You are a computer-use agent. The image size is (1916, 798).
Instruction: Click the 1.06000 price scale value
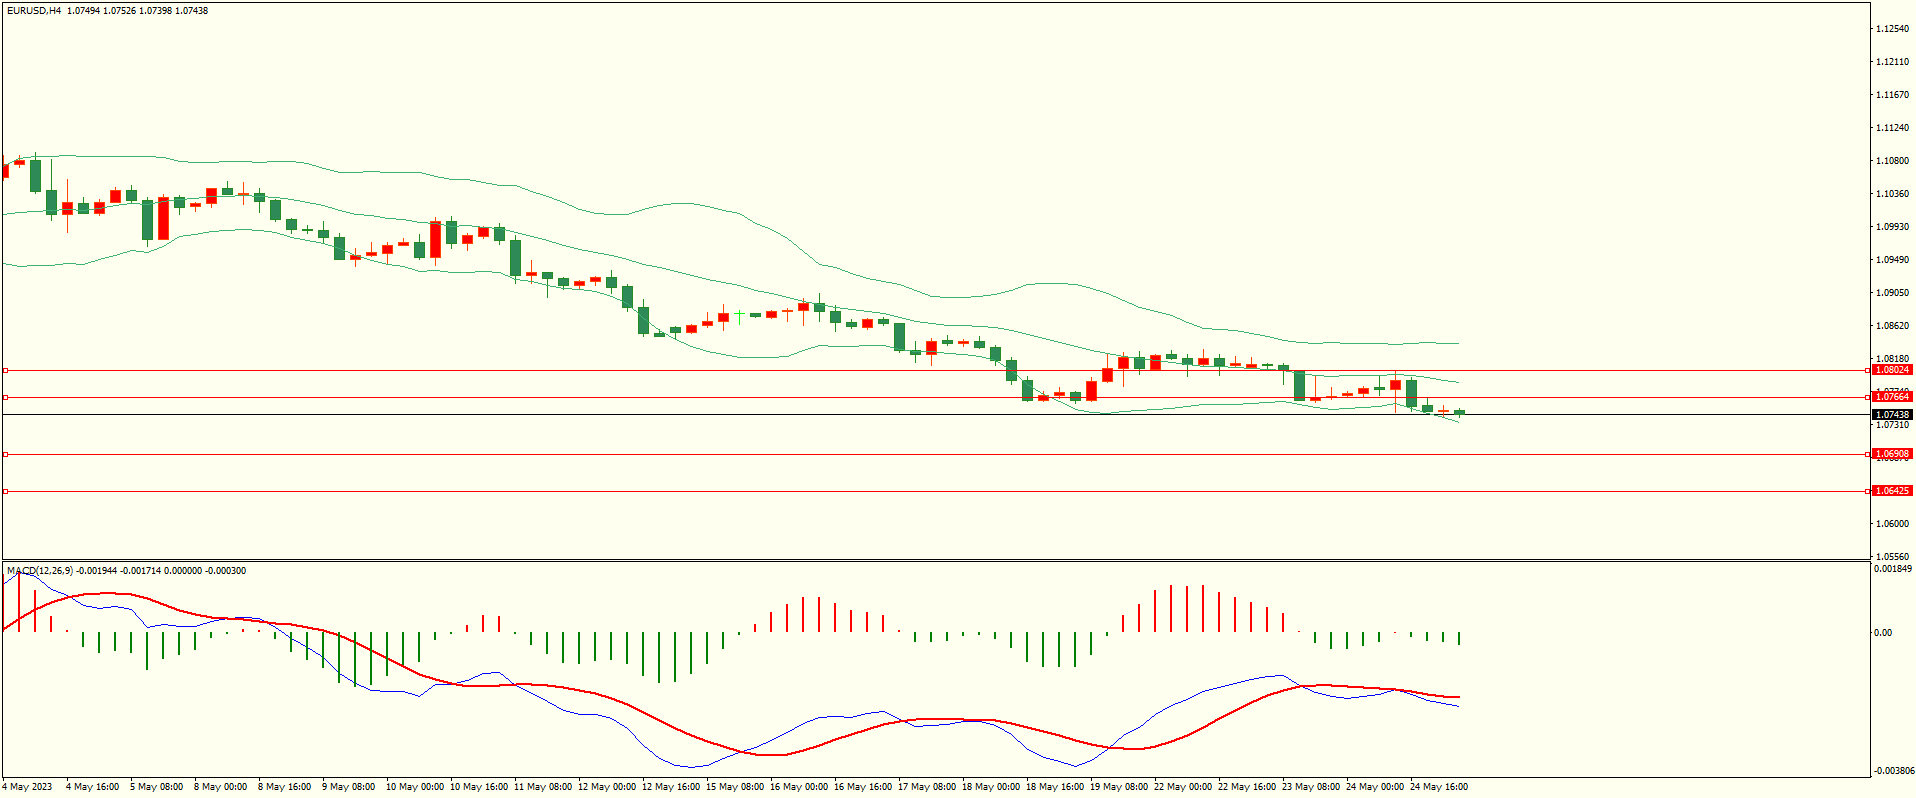pyautogui.click(x=1892, y=524)
